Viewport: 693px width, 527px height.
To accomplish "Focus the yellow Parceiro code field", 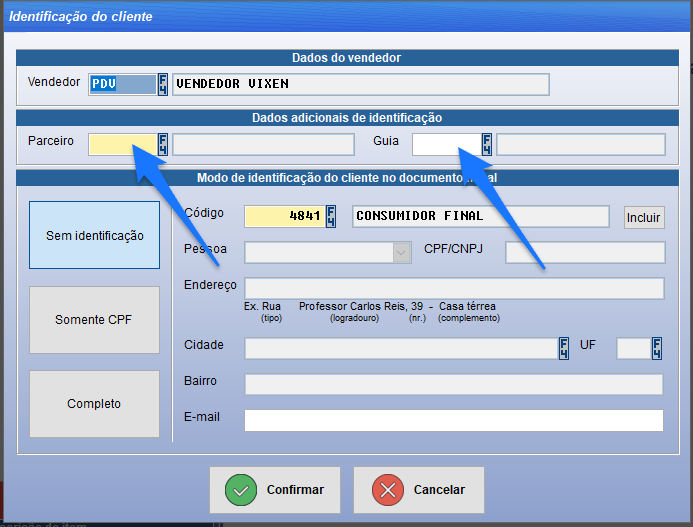I will [x=121, y=144].
